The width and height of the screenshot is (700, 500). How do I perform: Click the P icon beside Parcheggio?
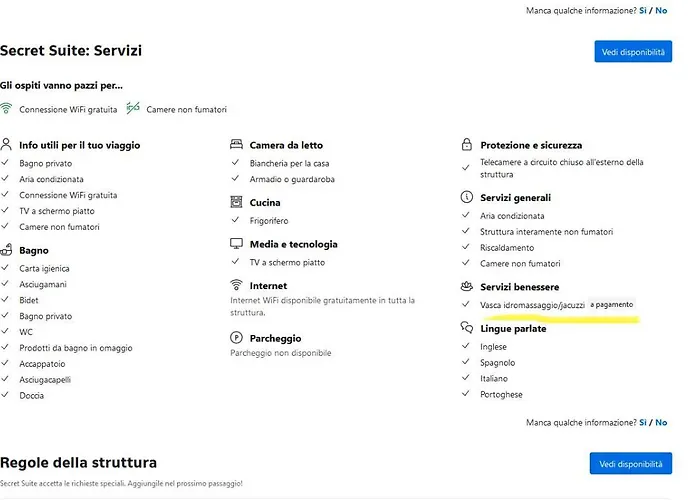pos(237,338)
